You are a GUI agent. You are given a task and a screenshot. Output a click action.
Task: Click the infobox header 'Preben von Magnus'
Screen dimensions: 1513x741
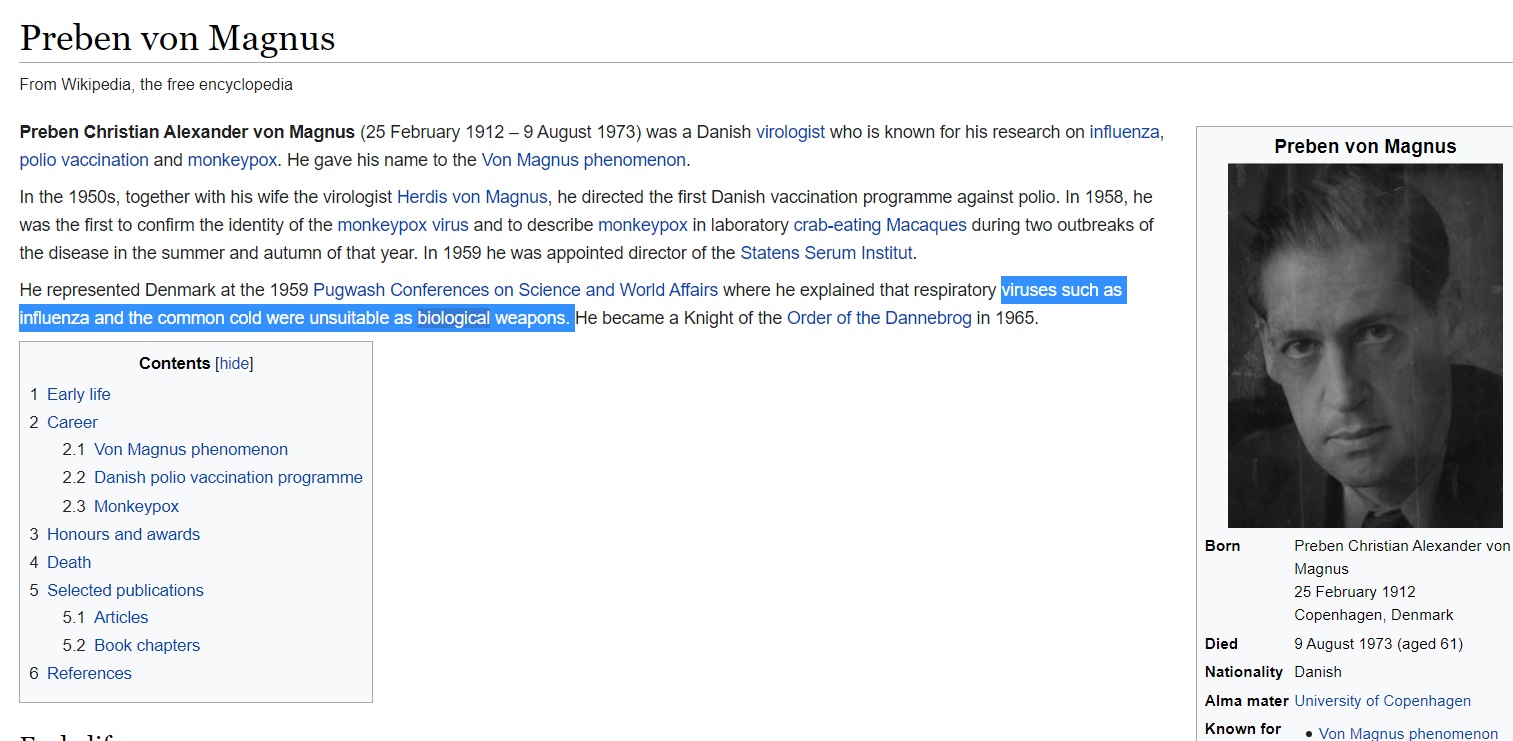[x=1365, y=146]
